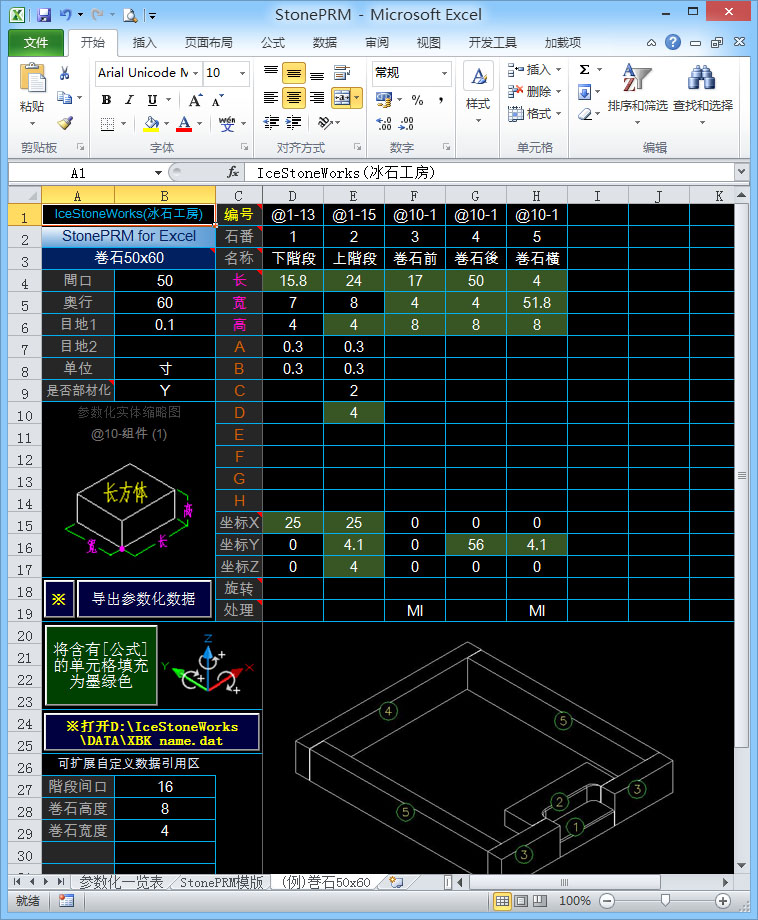
Task: Open the 文件 File tab
Action: coord(36,43)
